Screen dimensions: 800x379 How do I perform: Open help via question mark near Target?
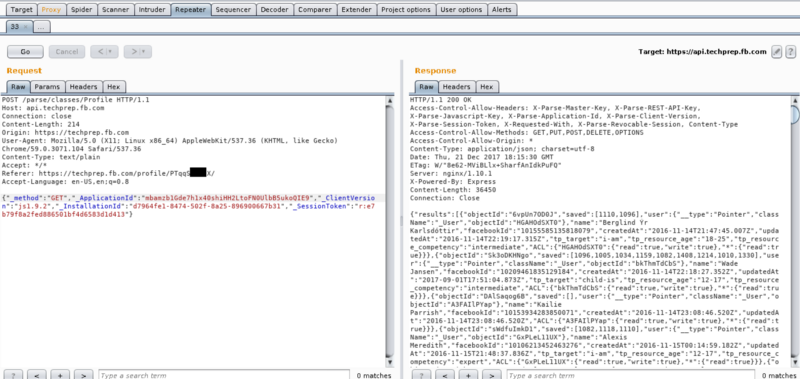click(x=790, y=52)
